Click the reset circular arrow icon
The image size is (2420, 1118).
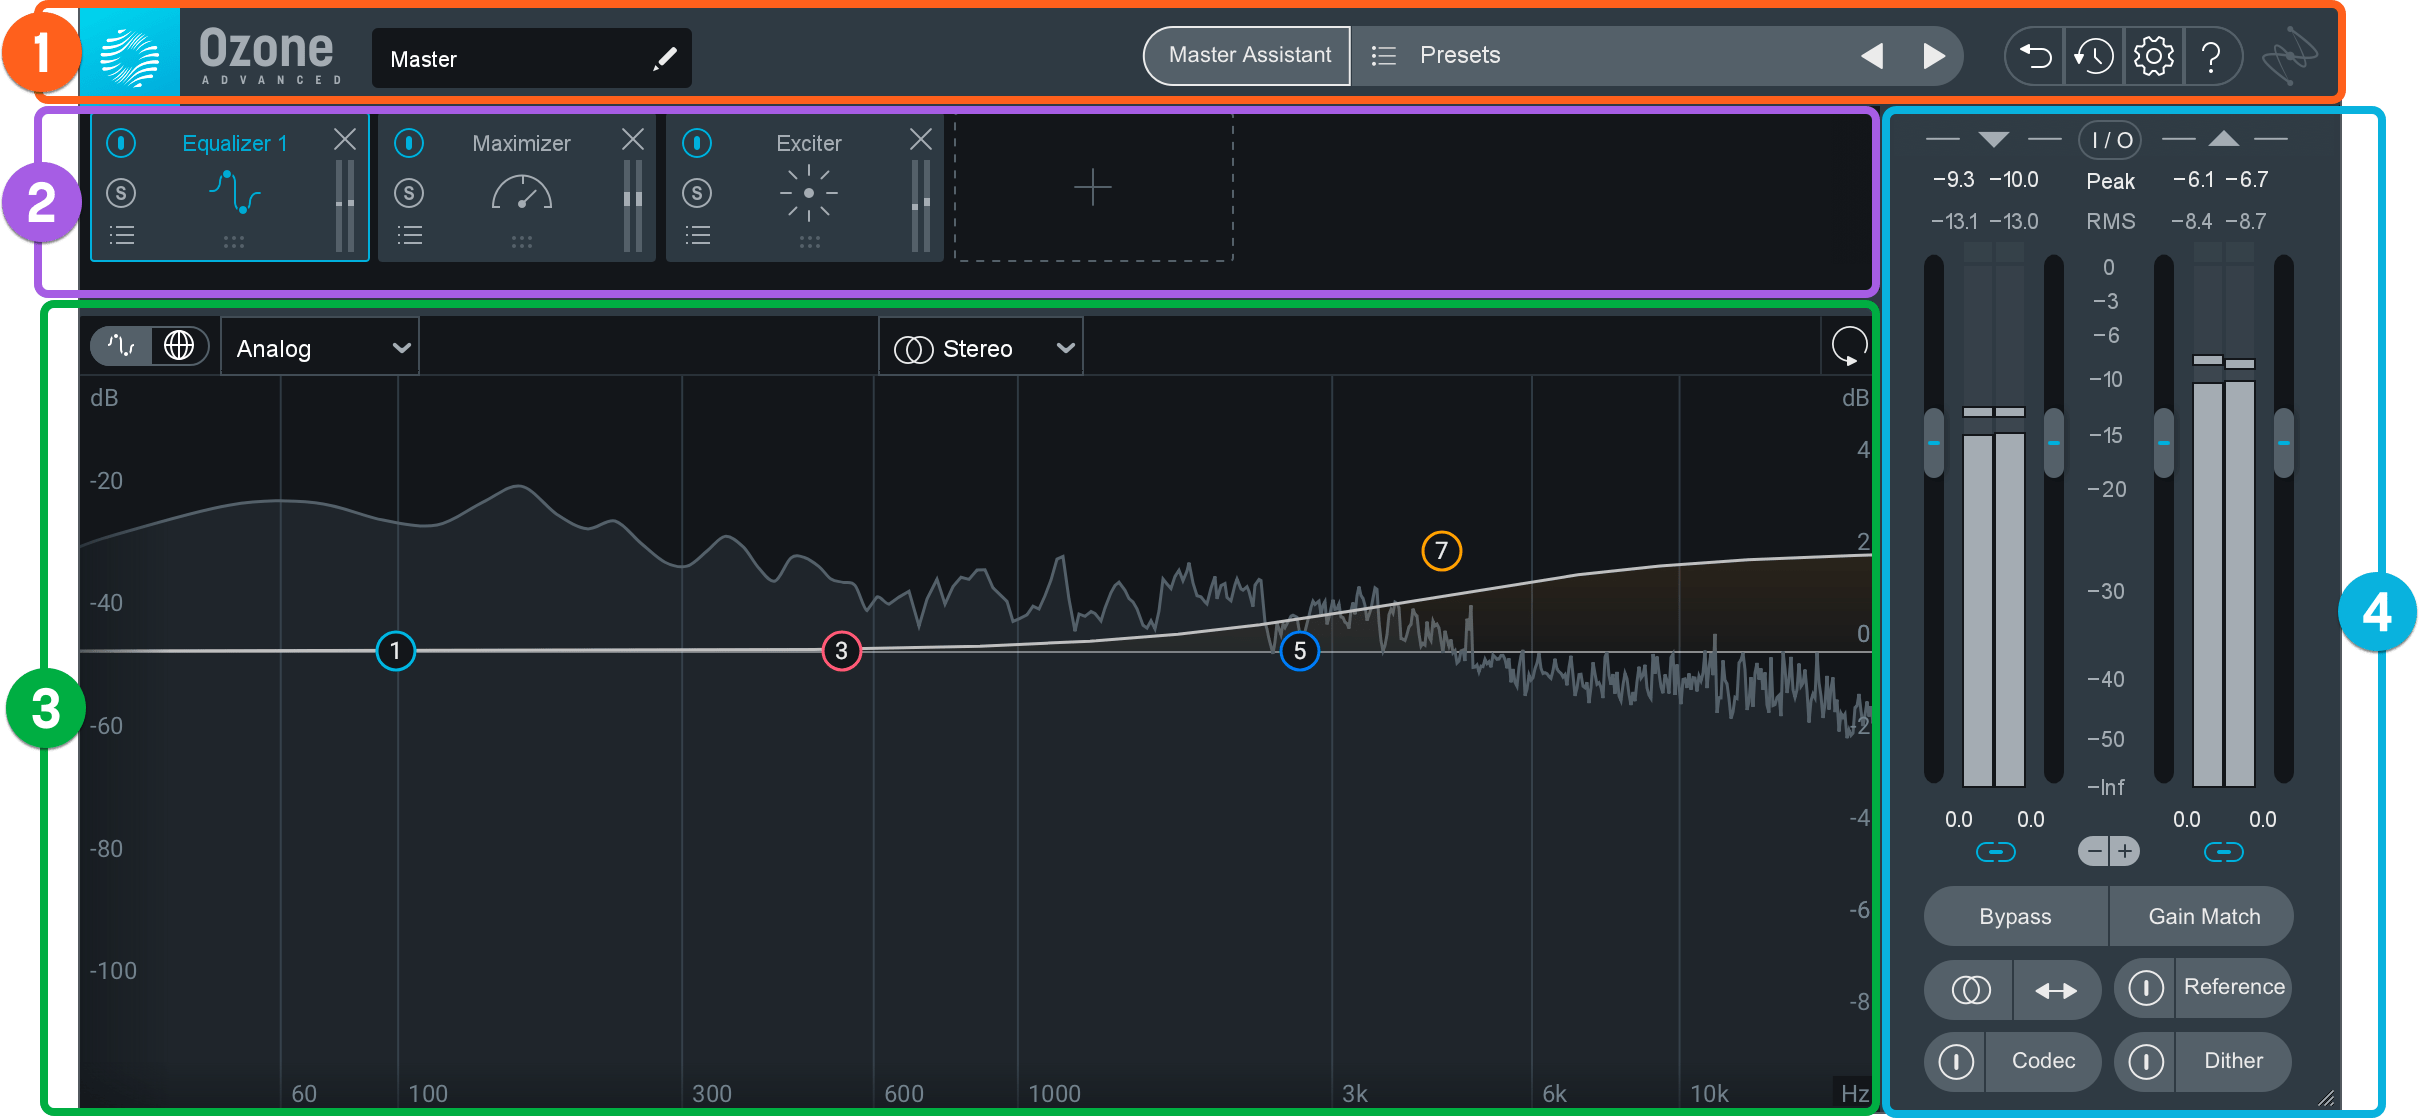coord(1848,347)
